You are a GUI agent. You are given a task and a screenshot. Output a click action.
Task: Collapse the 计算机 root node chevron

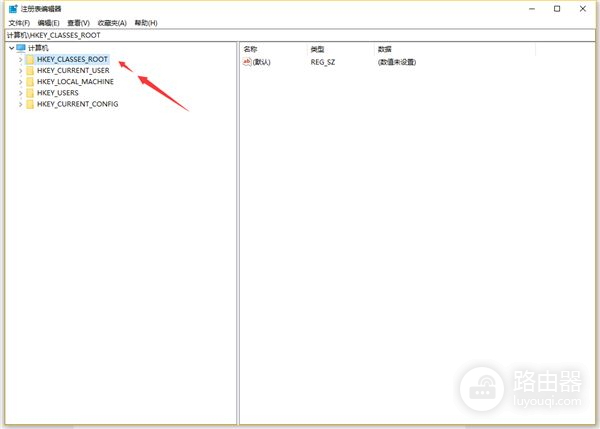click(x=11, y=48)
